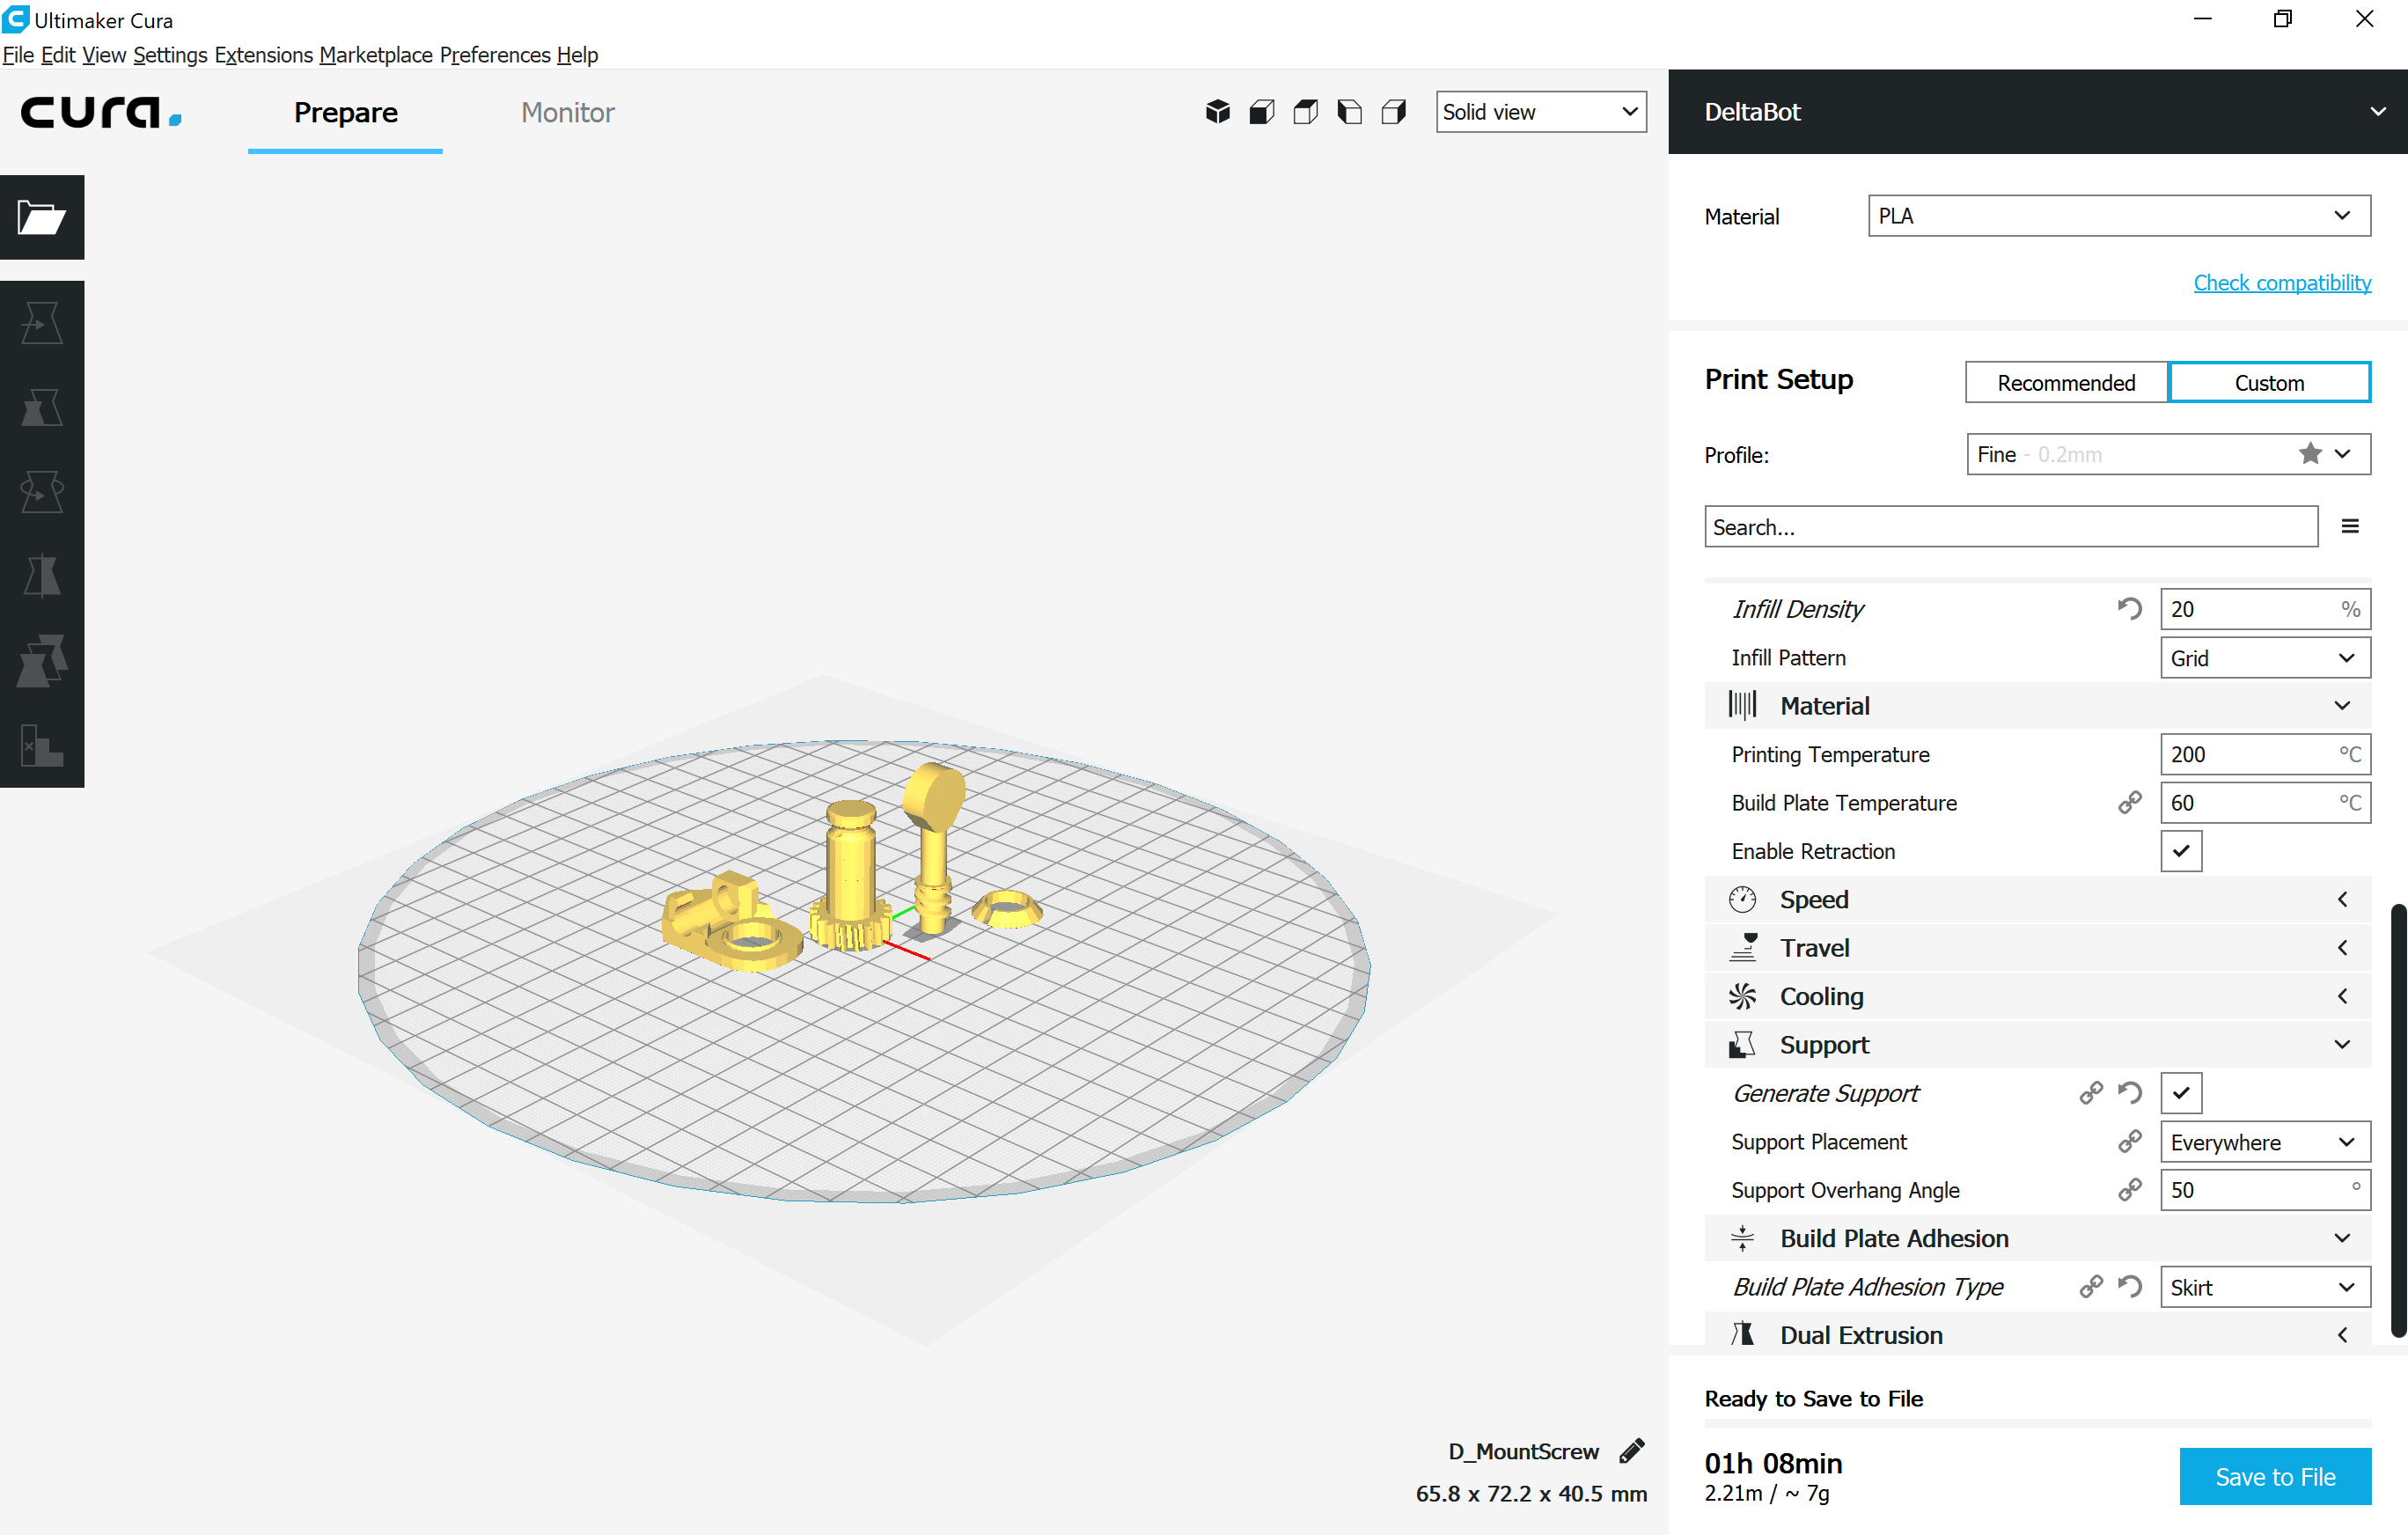Select the Support Blocker tool
Image resolution: width=2408 pixels, height=1535 pixels.
[42, 746]
